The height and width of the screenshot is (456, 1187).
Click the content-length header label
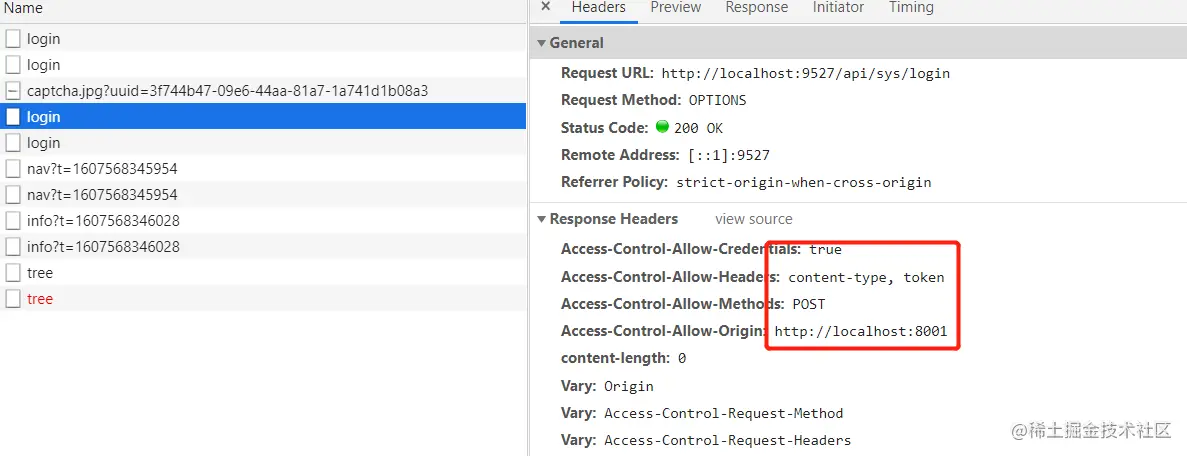[x=615, y=358]
